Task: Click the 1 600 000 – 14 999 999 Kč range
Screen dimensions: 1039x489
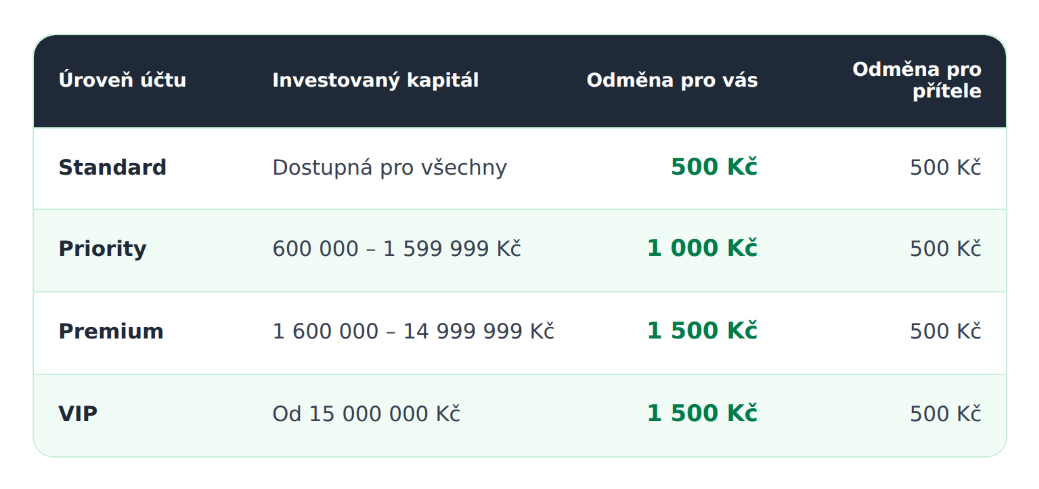Action: click(413, 331)
